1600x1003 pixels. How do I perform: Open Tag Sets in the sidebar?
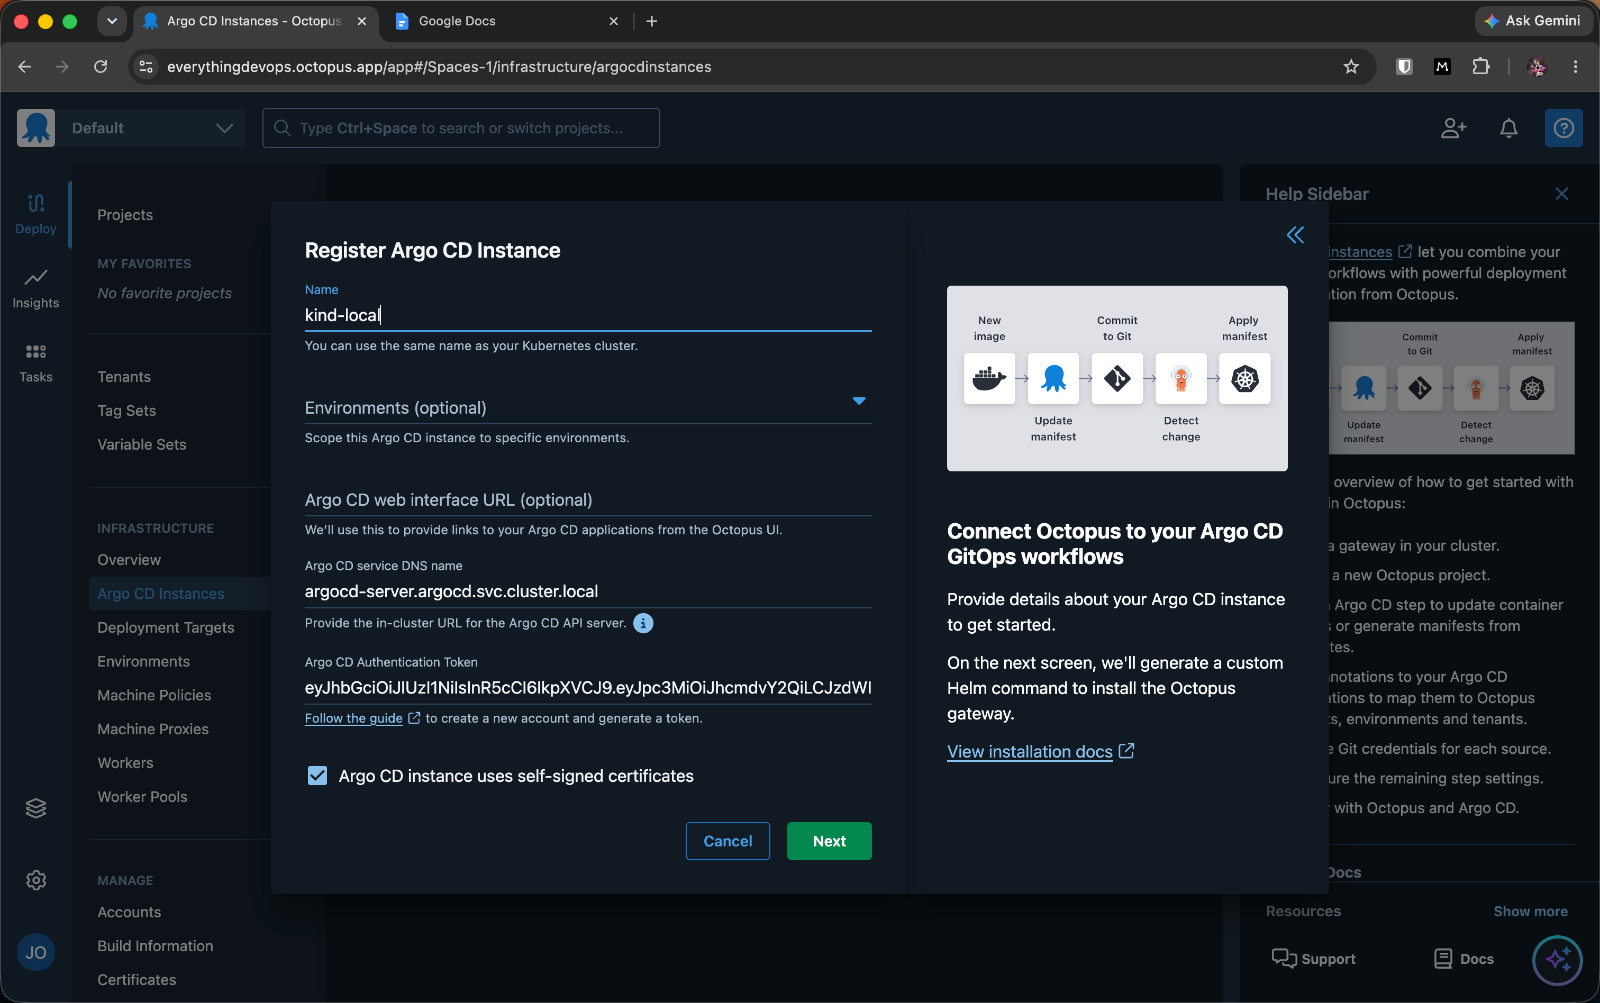(x=127, y=411)
